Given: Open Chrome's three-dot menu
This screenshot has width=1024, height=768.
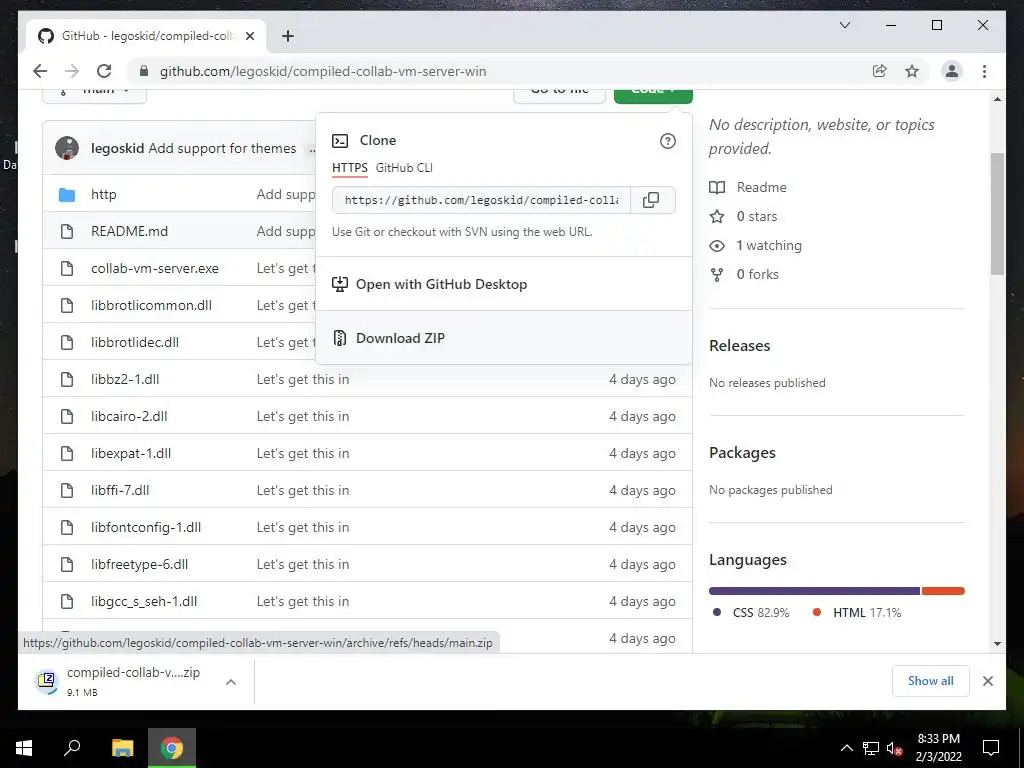Looking at the screenshot, I should pos(984,71).
